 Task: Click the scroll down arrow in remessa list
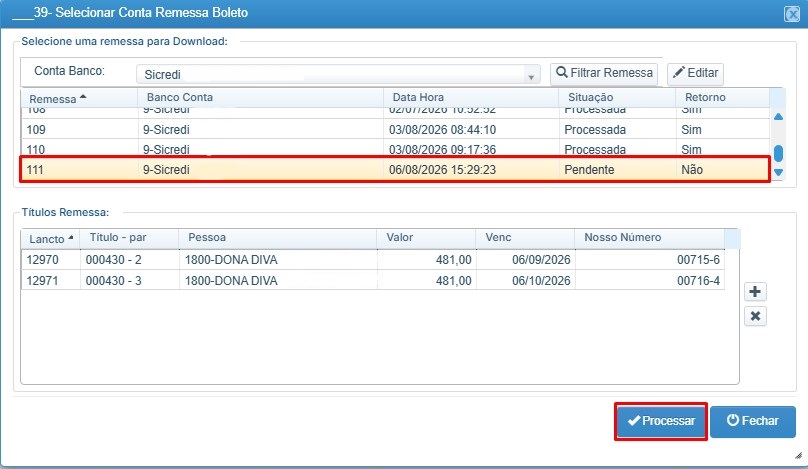[x=778, y=173]
